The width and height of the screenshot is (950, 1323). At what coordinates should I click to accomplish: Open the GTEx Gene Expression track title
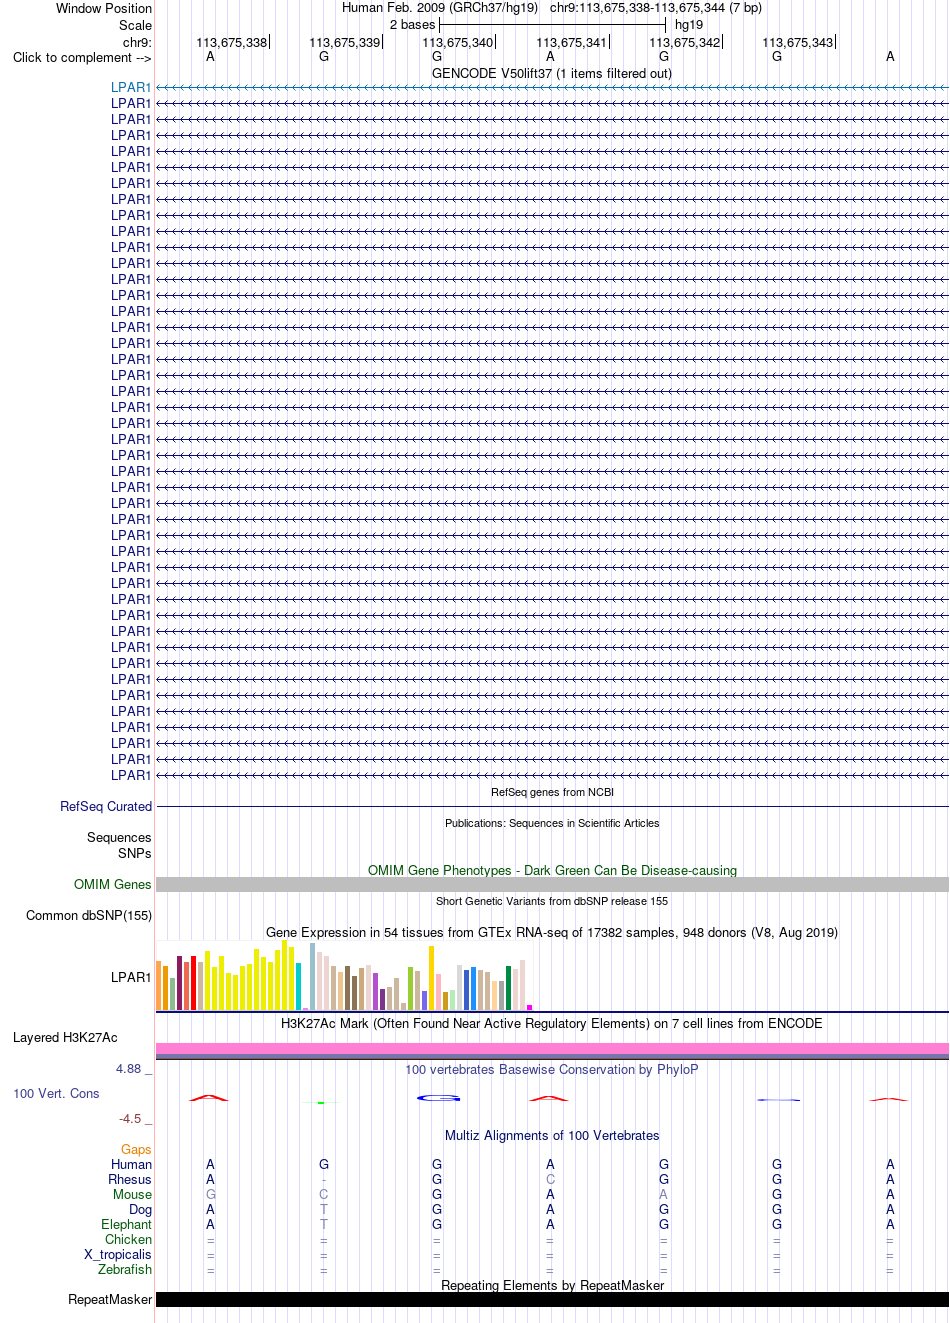tap(552, 933)
